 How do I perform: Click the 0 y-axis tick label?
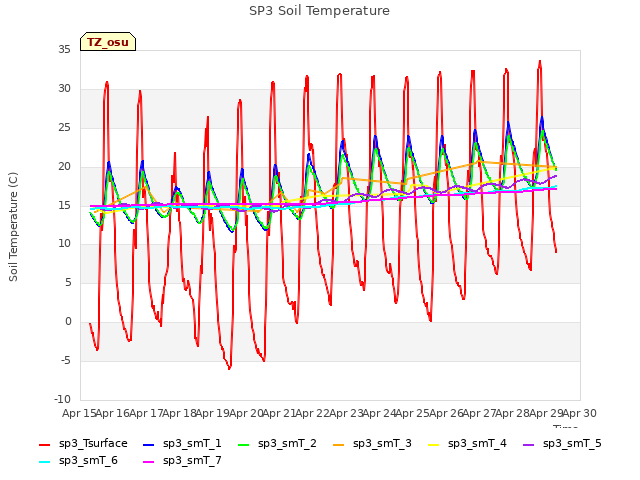(68, 322)
